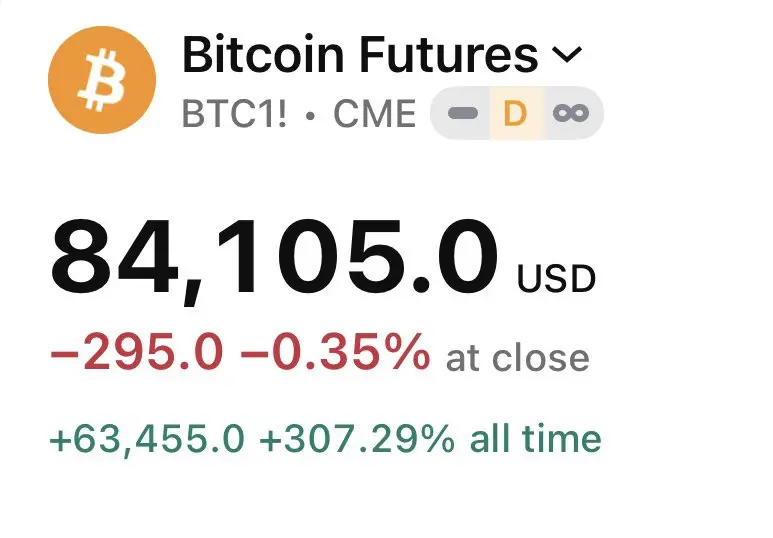Click the CME exchange label
Image resolution: width=773 pixels, height=538 pixels.
pos(375,113)
